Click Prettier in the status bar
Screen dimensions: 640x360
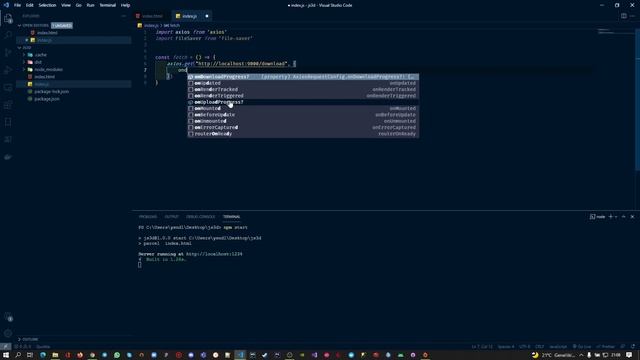pos(606,347)
